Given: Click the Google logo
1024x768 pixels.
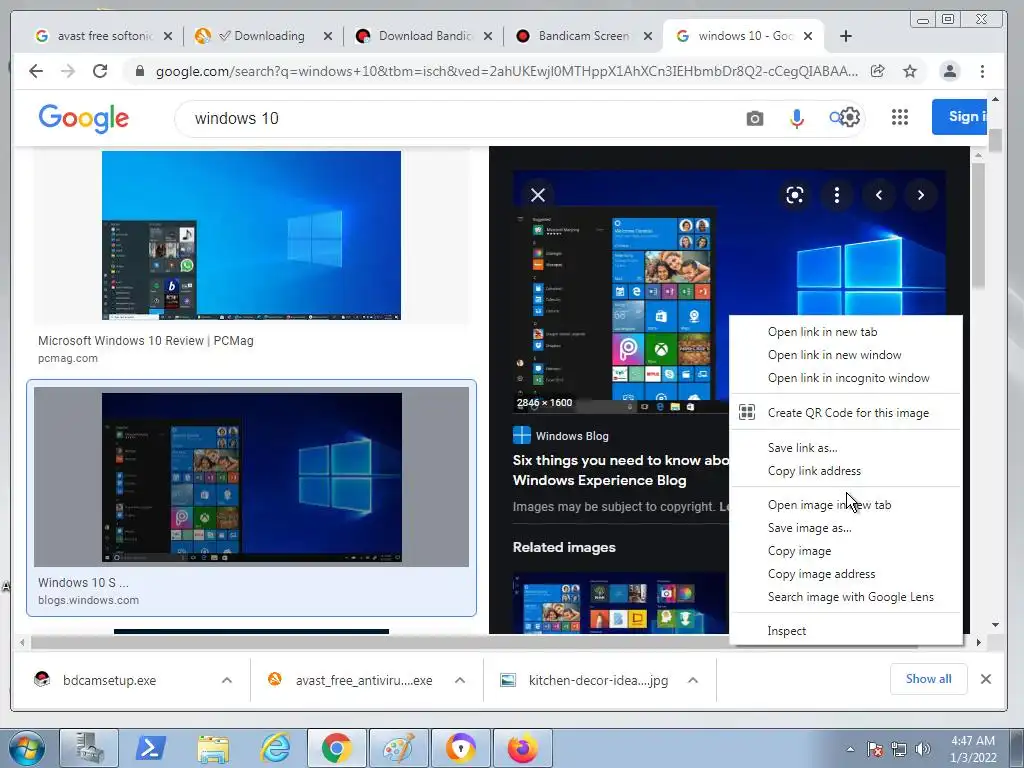Looking at the screenshot, I should pos(84,118).
